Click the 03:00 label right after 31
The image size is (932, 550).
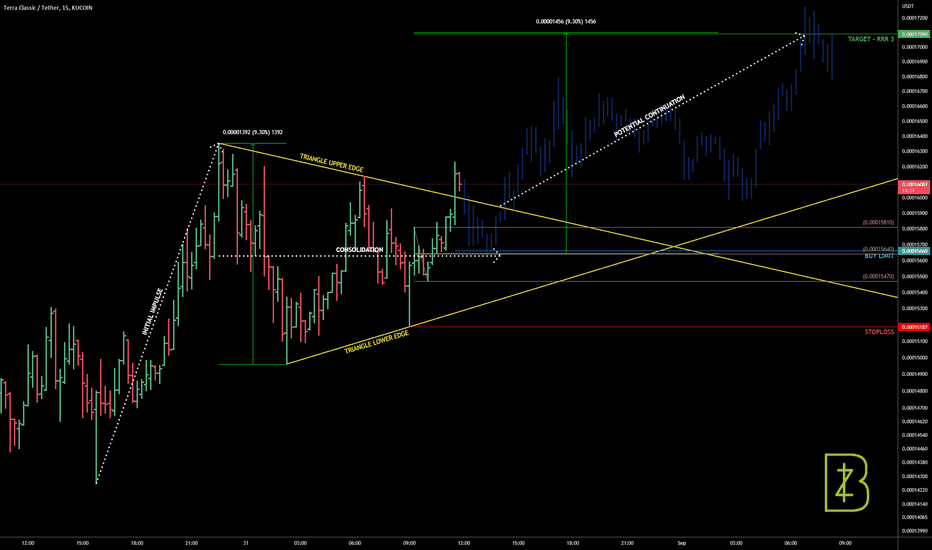pos(300,543)
